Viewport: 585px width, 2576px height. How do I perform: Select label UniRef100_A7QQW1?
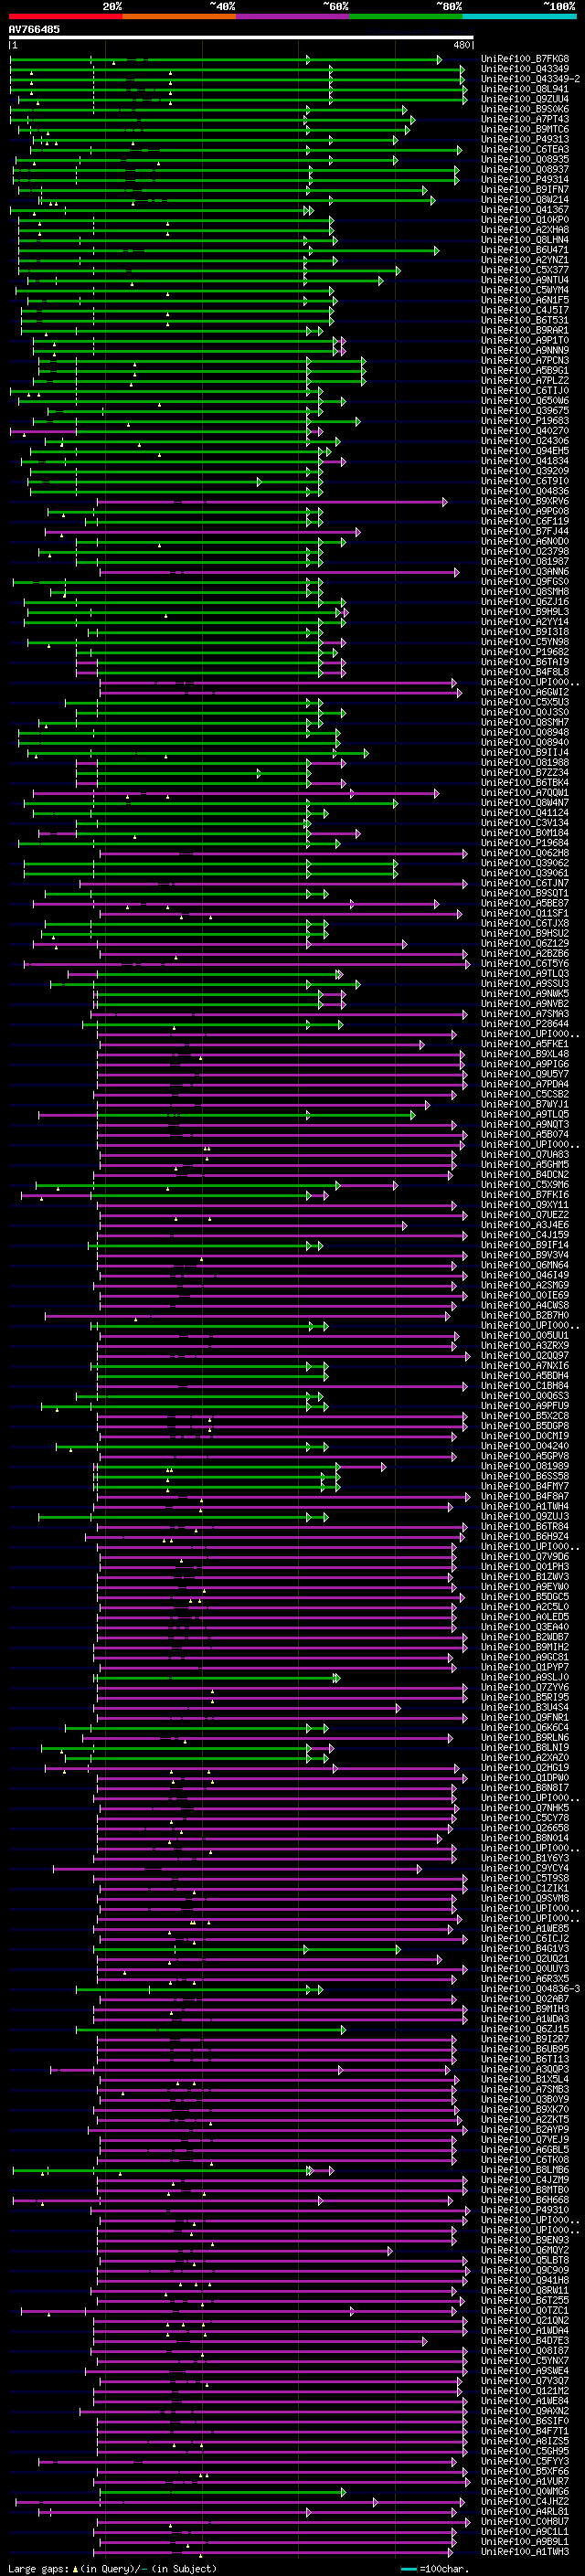(525, 793)
